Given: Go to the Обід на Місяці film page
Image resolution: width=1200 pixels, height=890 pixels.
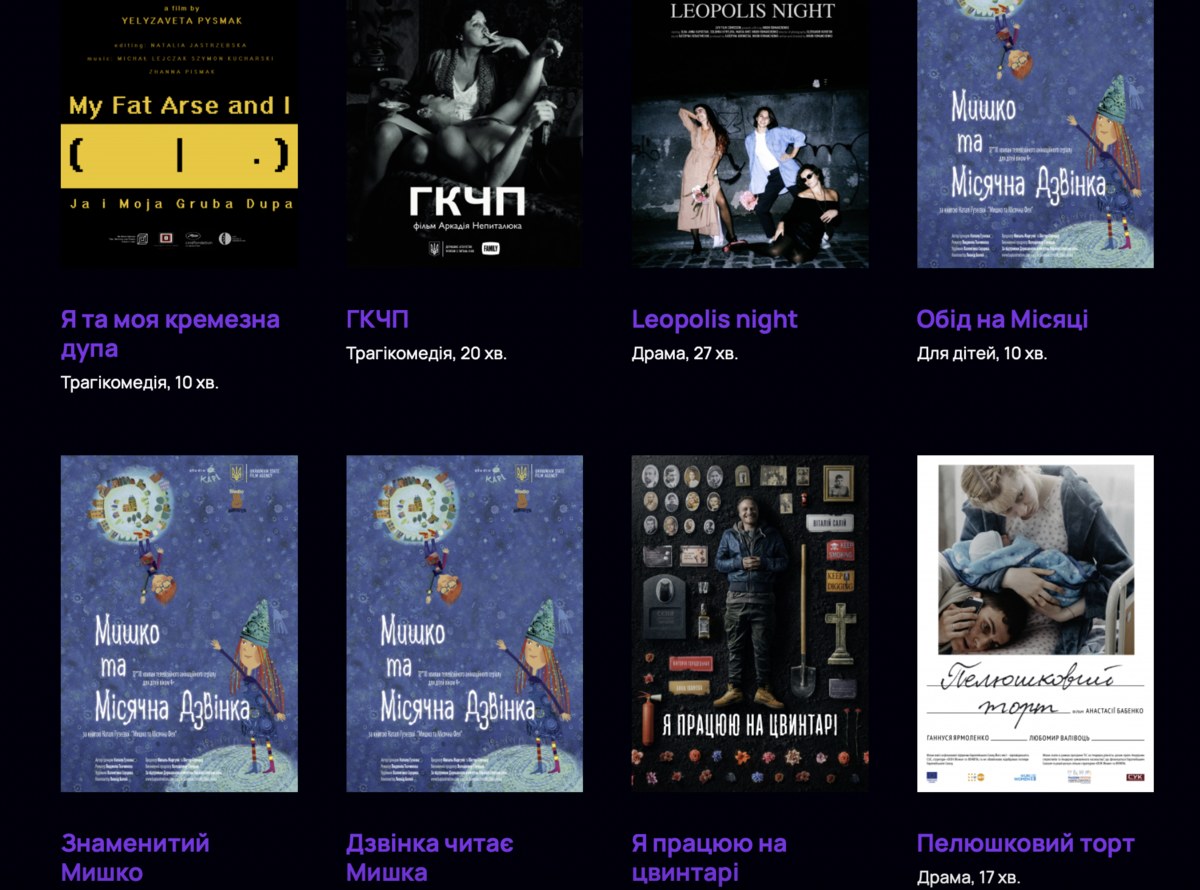Looking at the screenshot, I should [1002, 320].
